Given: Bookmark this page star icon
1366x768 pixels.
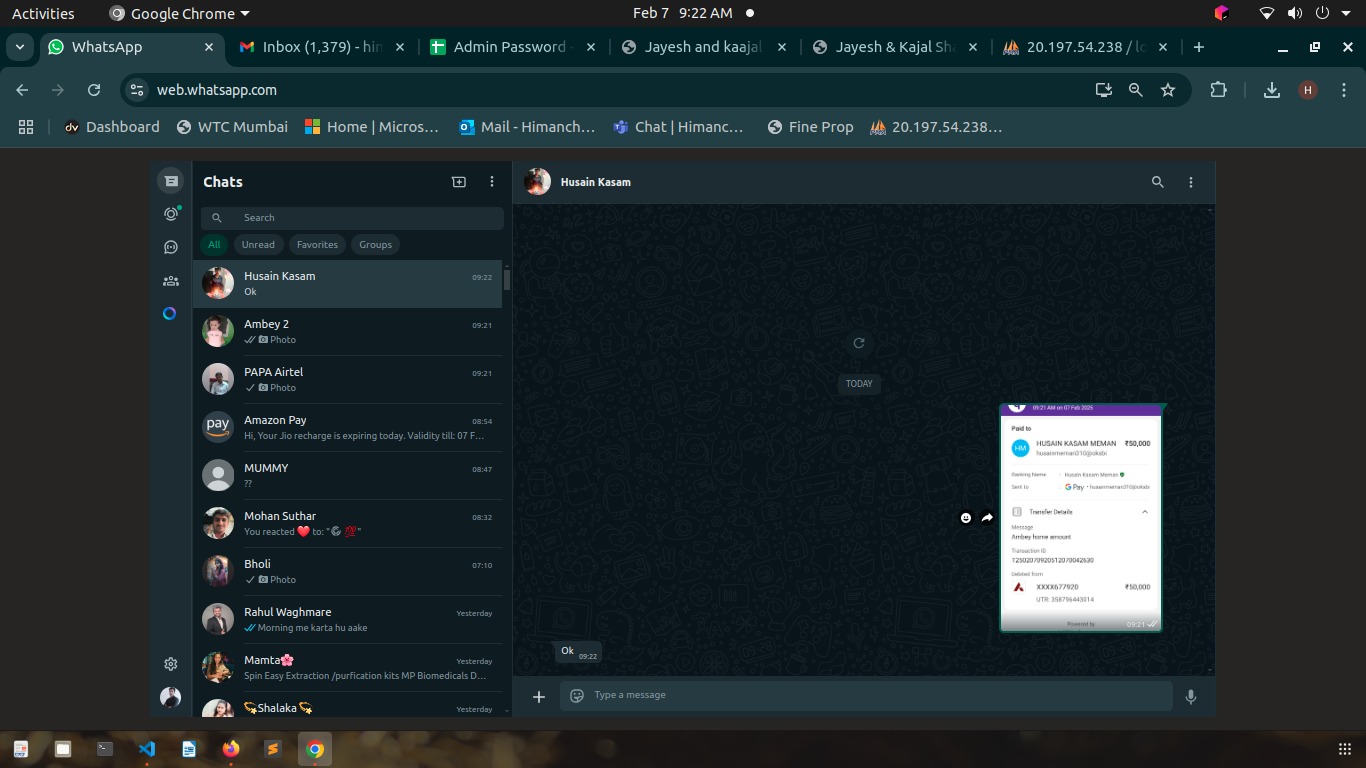Looking at the screenshot, I should point(1168,90).
